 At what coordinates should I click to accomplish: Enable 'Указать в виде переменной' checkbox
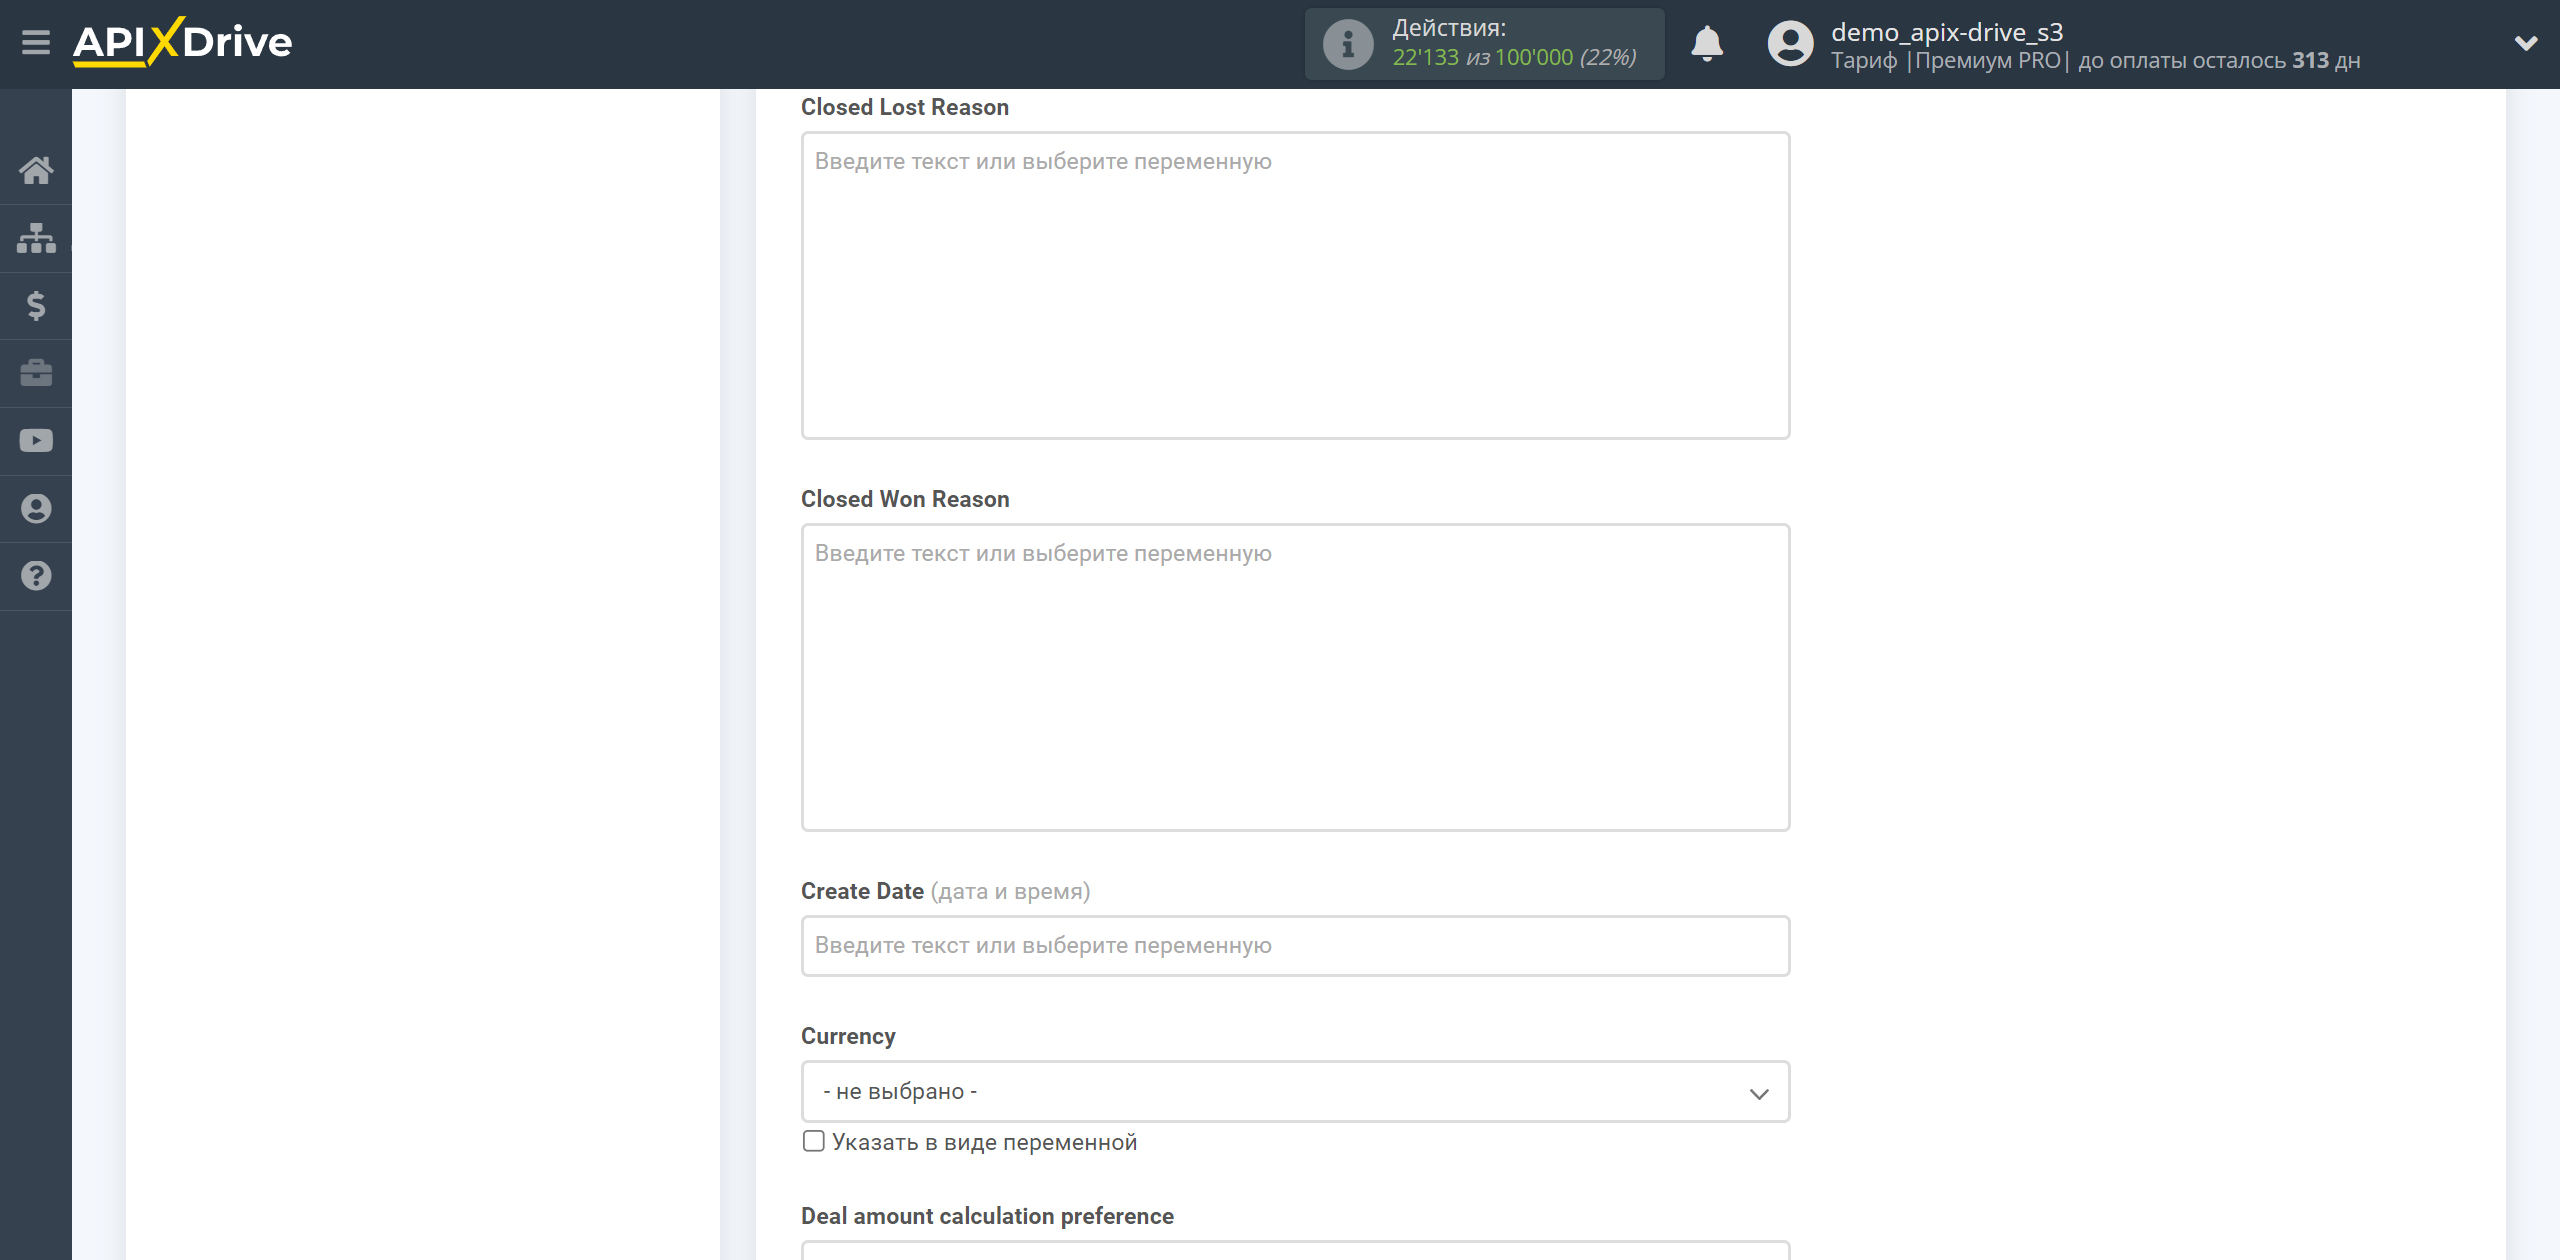tap(814, 1141)
